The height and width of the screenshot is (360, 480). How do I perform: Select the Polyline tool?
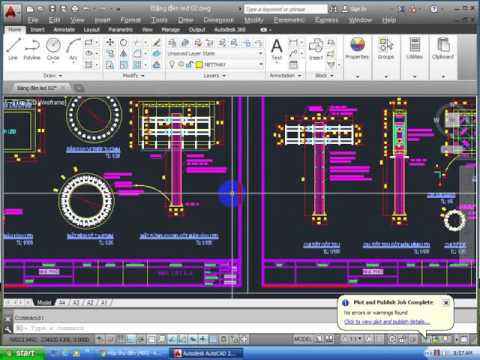pyautogui.click(x=32, y=49)
